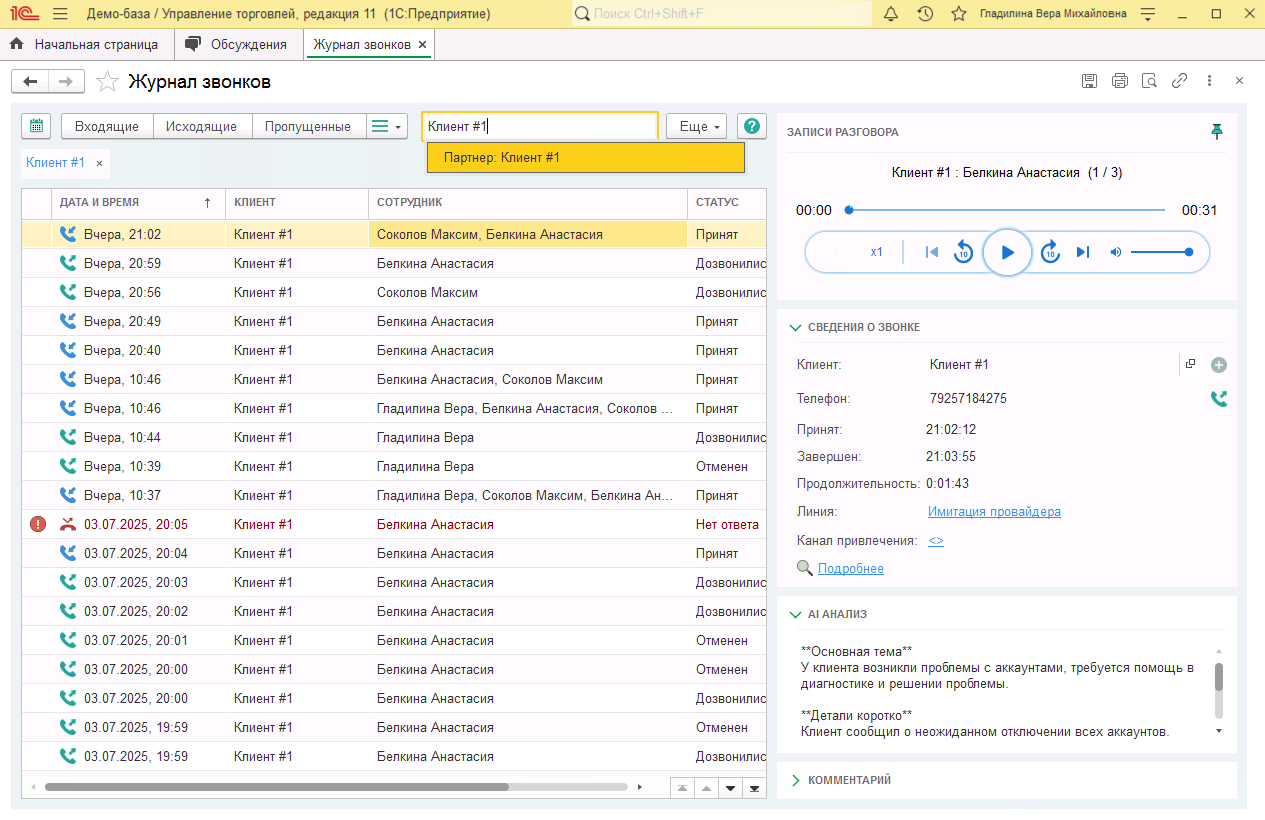Click the save icon in the header

point(1089,81)
